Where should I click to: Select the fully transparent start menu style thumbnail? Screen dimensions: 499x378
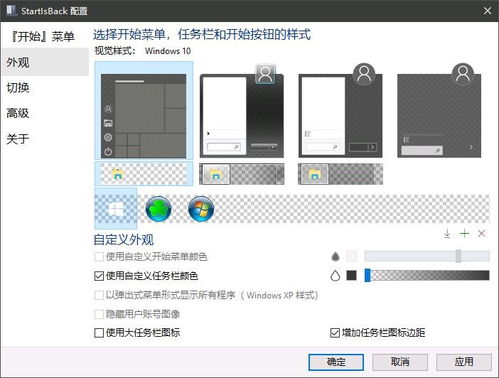(439, 111)
